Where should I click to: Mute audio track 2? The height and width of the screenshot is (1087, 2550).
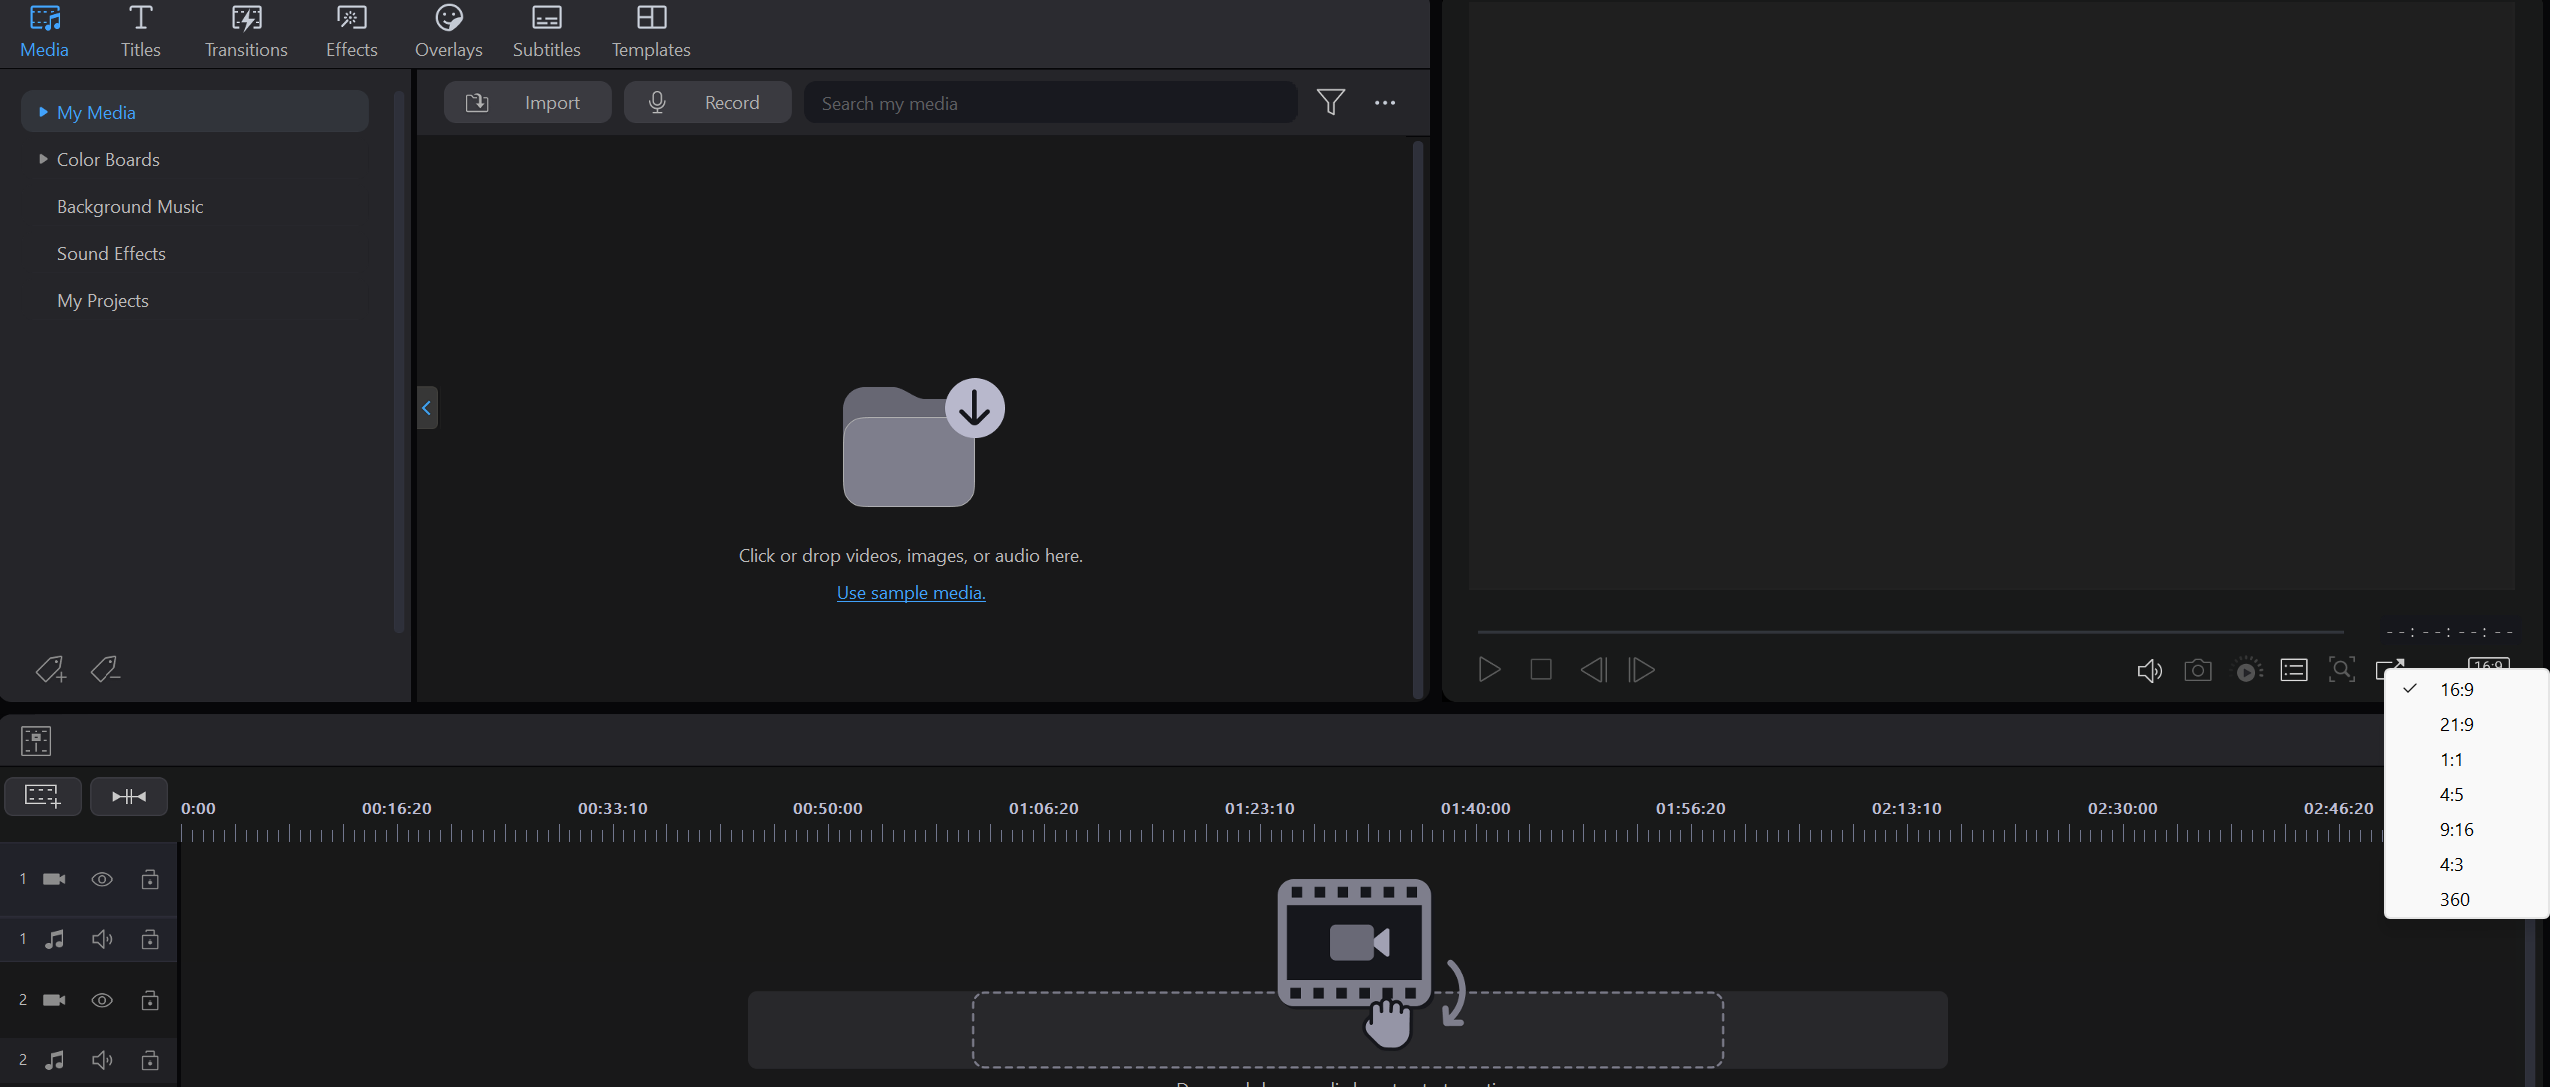click(x=102, y=1060)
